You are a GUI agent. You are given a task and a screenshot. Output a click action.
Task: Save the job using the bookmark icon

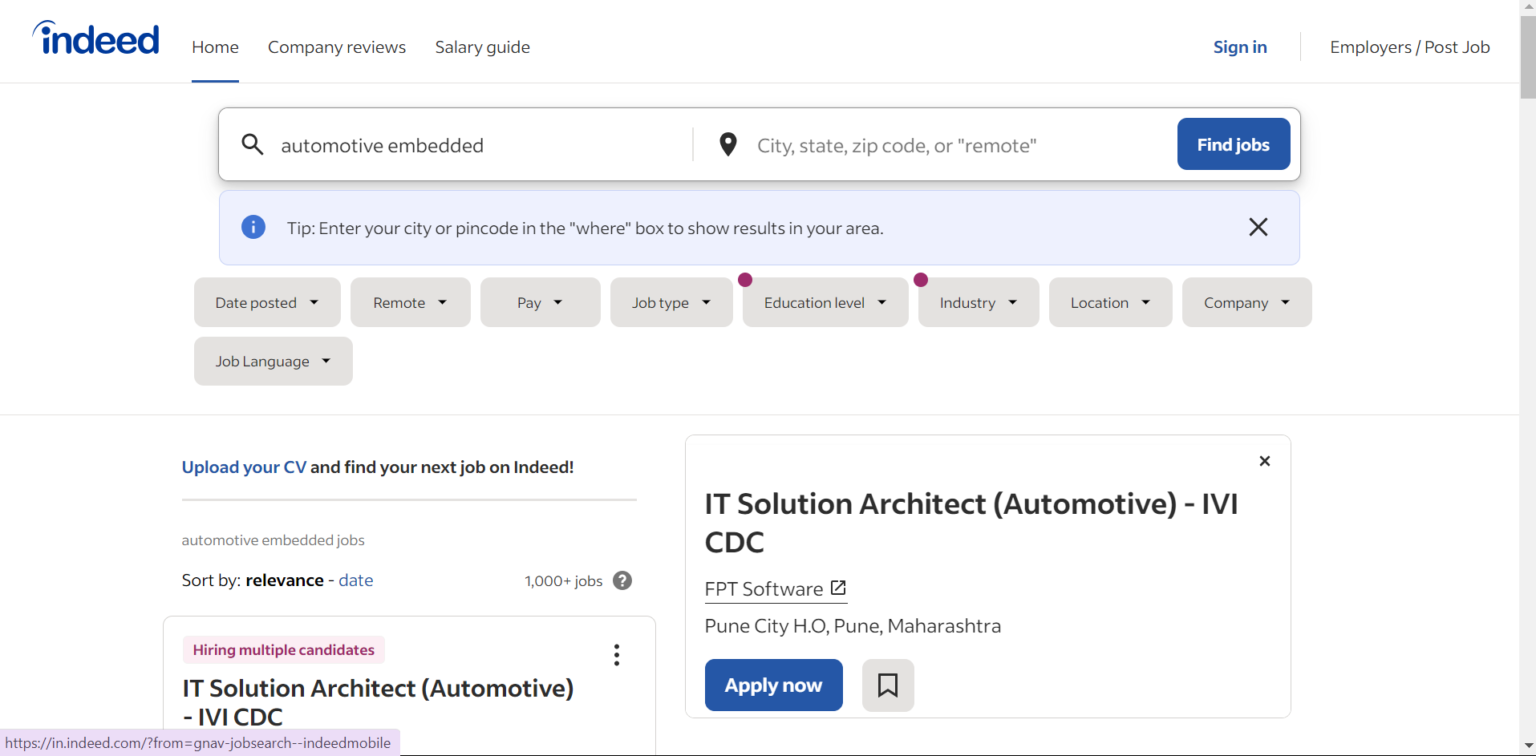coord(888,685)
